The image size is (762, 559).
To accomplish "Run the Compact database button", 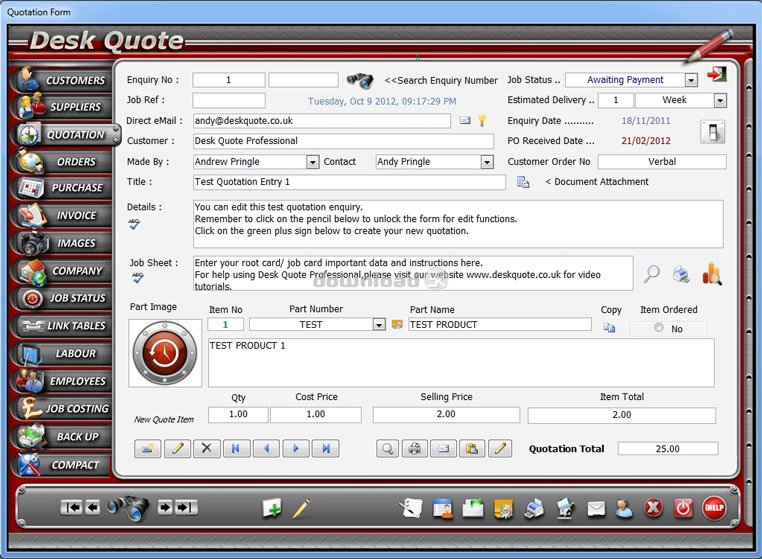I will pos(61,465).
